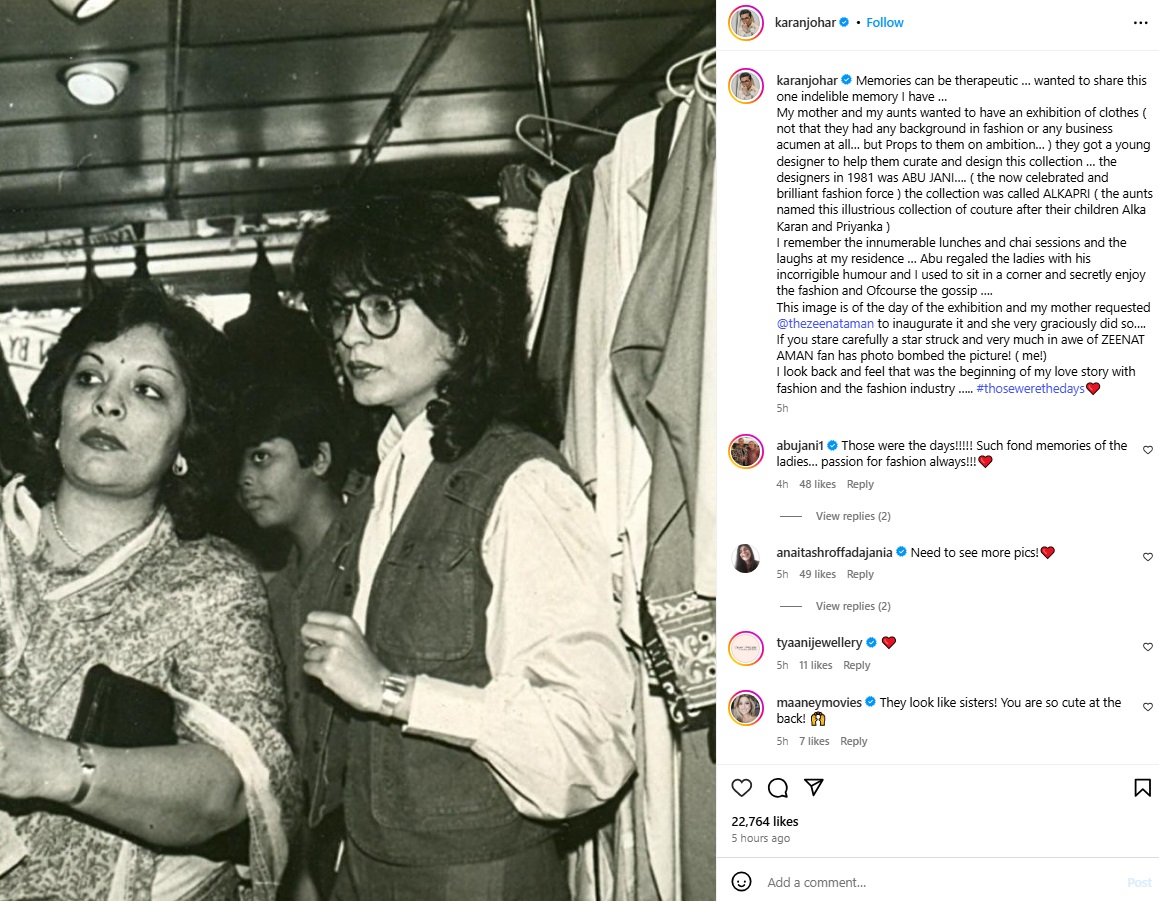Open the three-dots more options menu
Image resolution: width=1159 pixels, height=901 pixels.
point(1141,23)
